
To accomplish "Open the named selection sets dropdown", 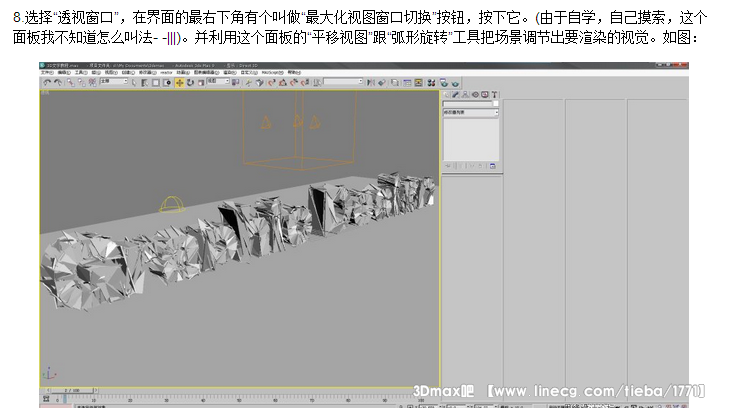I will pyautogui.click(x=343, y=81).
